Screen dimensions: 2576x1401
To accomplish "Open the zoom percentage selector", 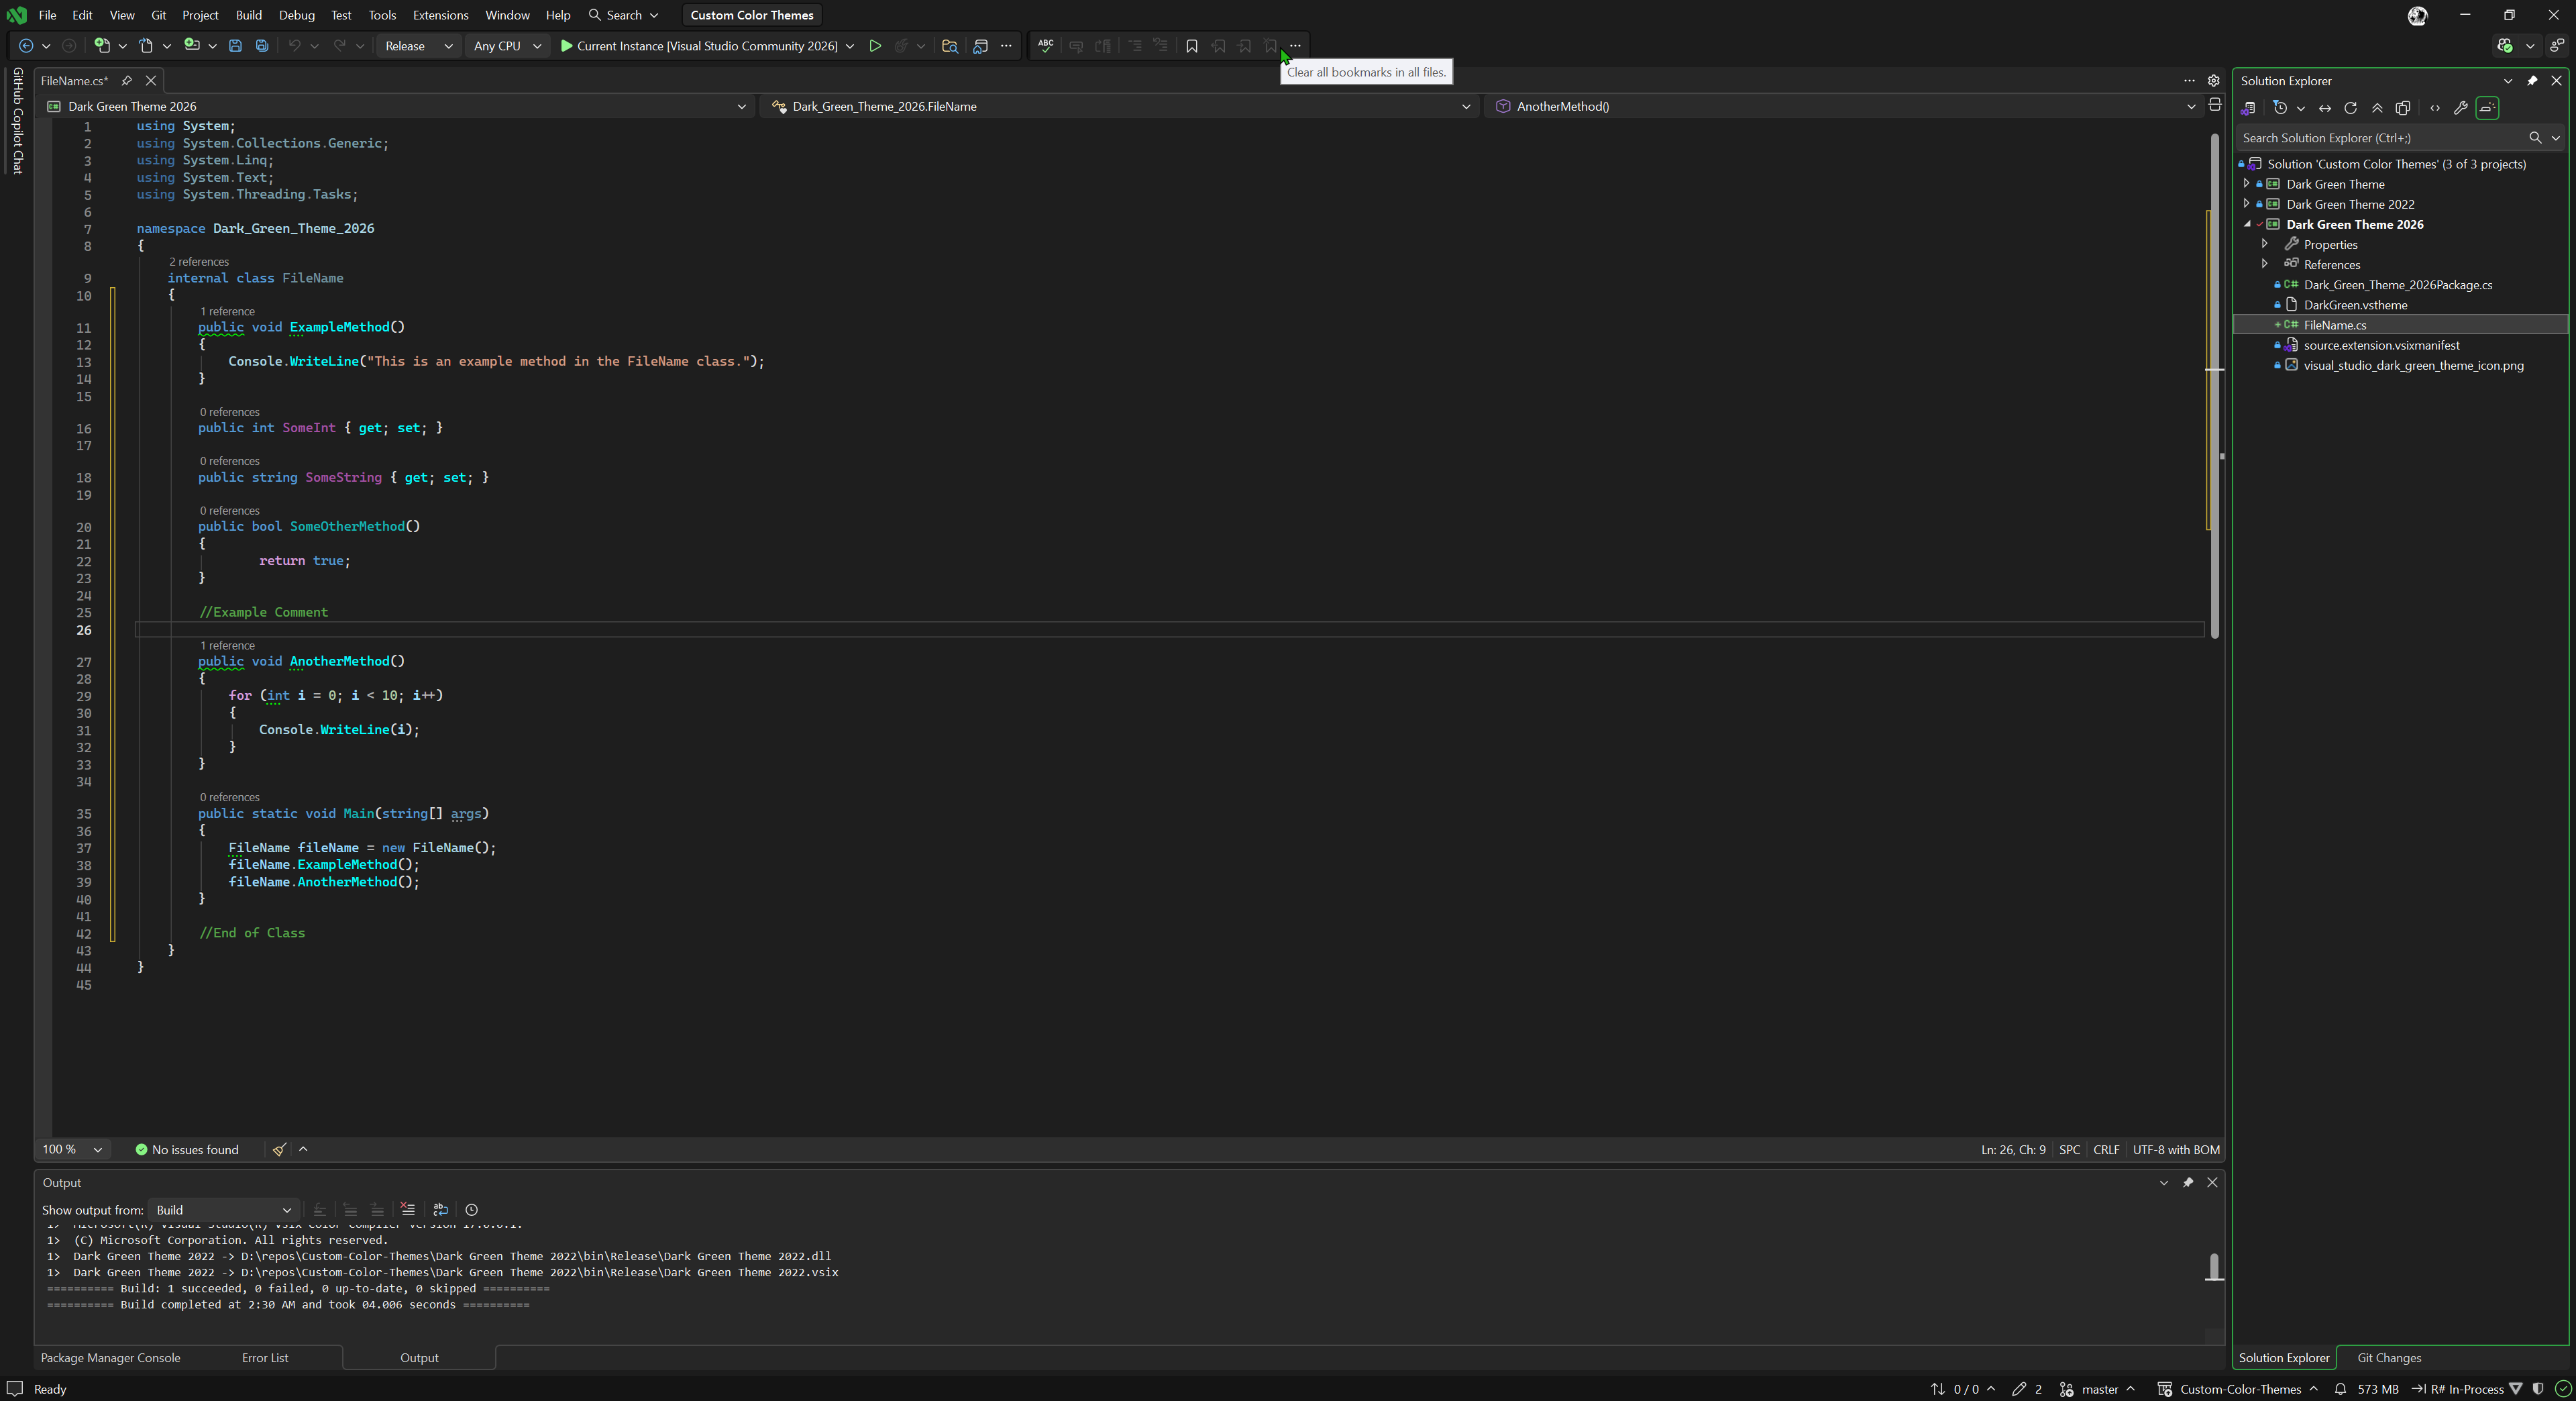I will pyautogui.click(x=70, y=1149).
